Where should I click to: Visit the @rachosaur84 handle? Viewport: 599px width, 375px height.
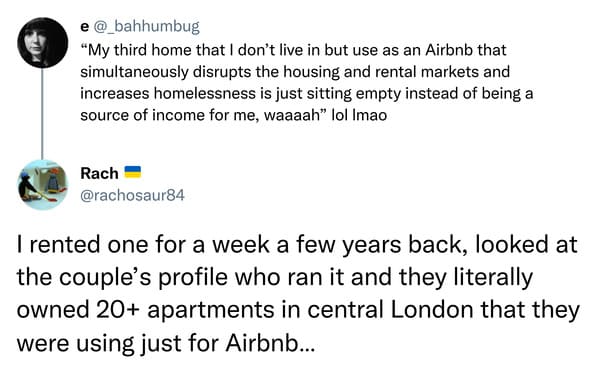133,195
